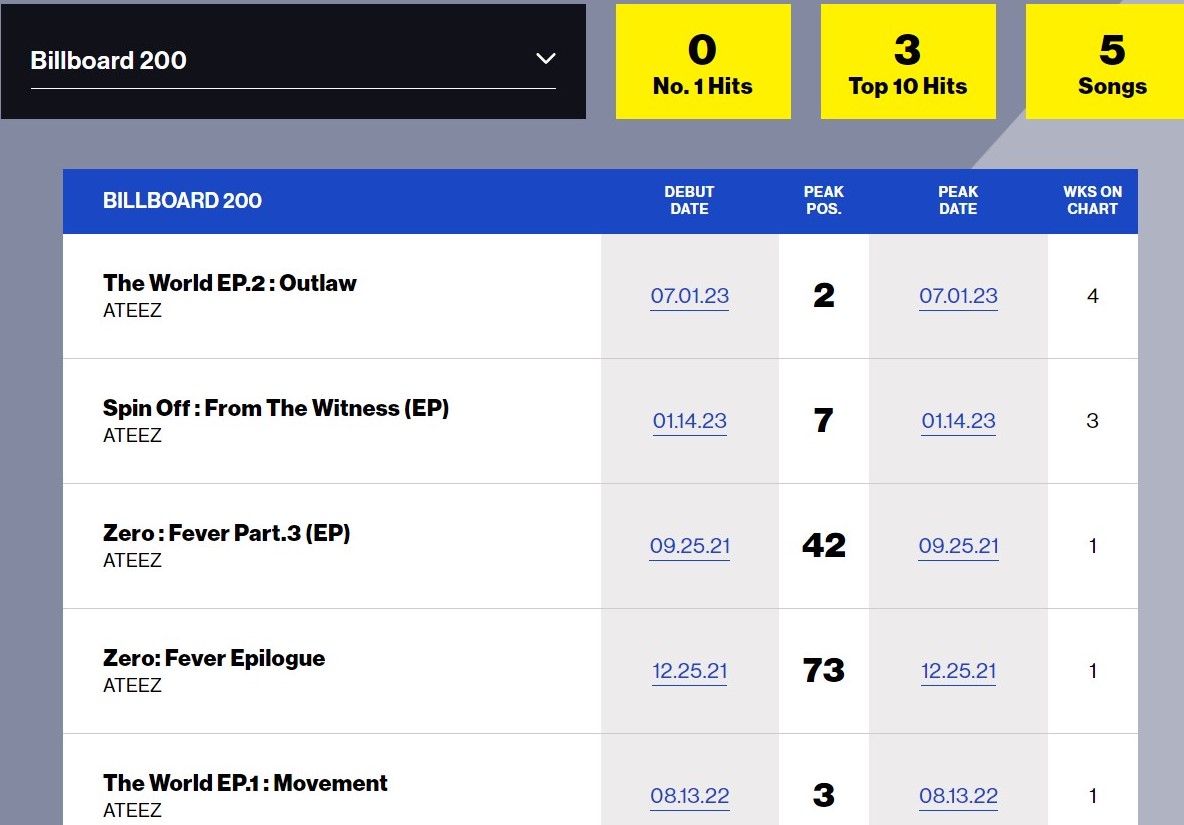
Task: Select Zero : Fever Part.3 (EP) title
Action: pos(227,534)
